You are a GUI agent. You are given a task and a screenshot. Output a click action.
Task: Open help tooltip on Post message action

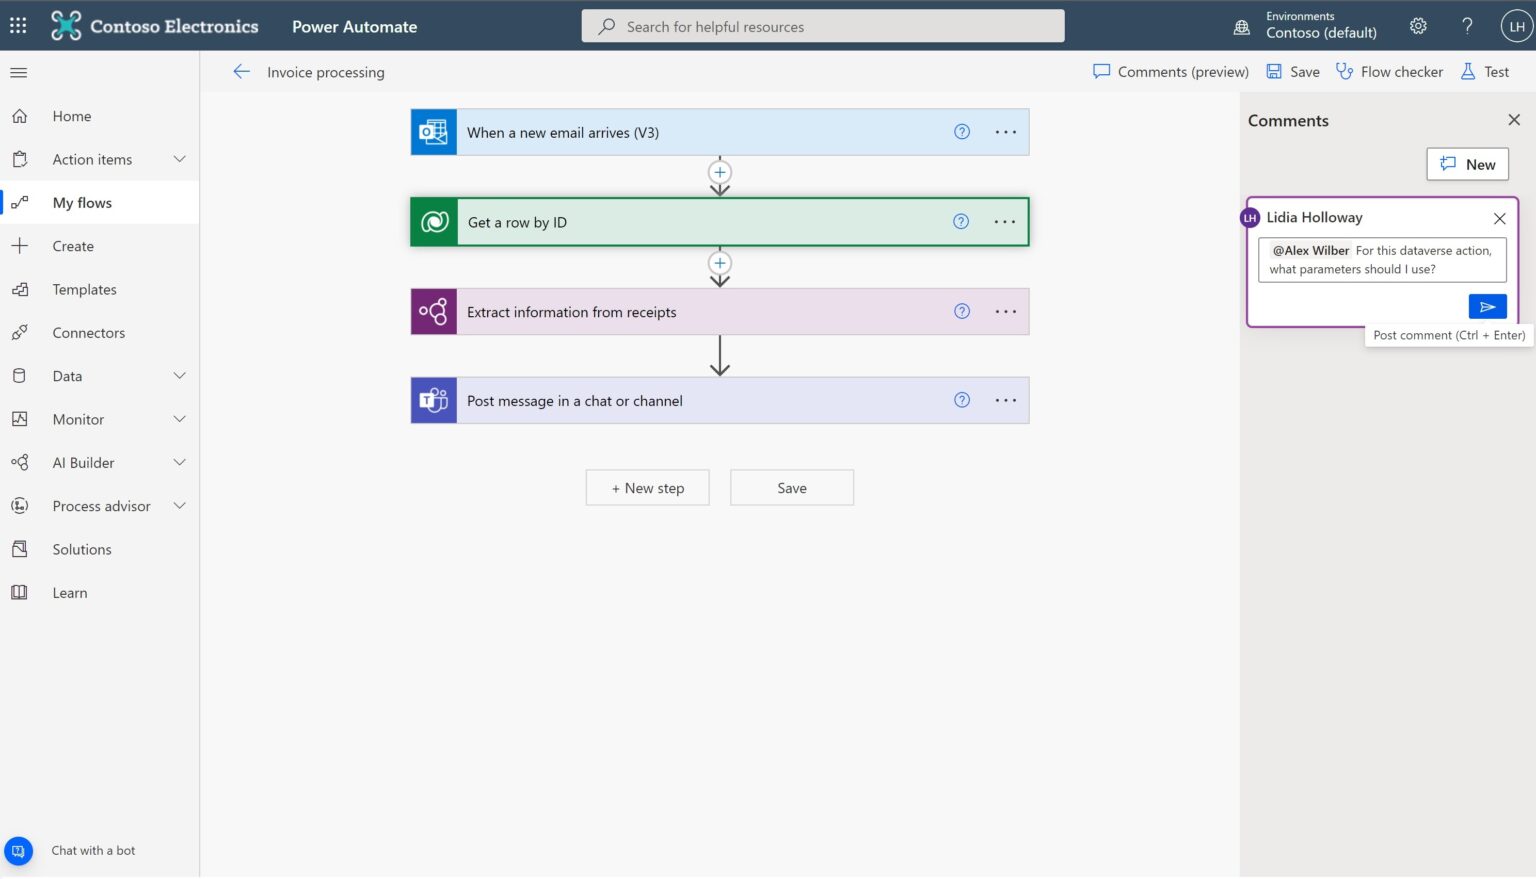click(x=961, y=399)
